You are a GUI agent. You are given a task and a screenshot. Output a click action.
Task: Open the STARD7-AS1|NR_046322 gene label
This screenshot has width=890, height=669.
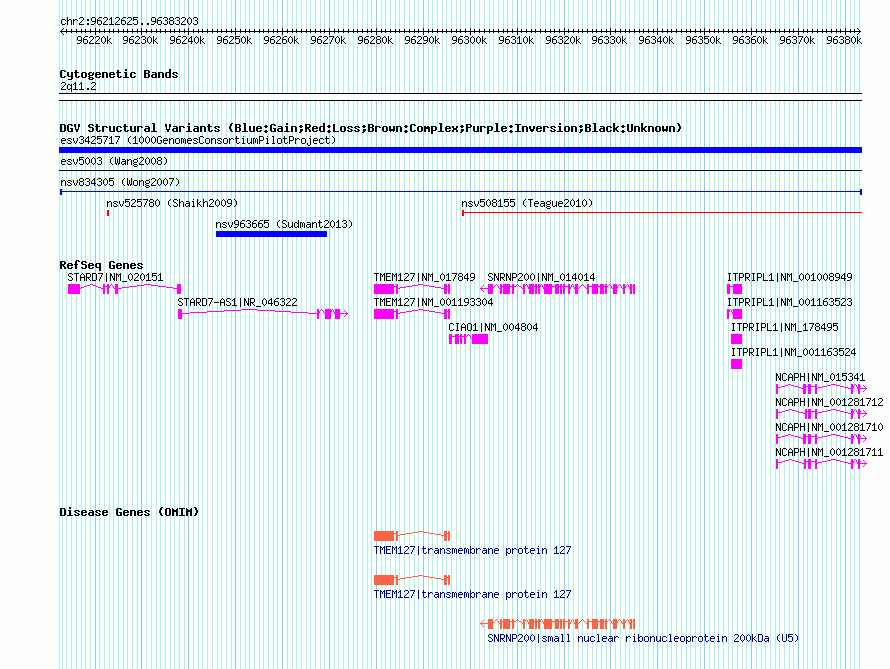pos(237,302)
